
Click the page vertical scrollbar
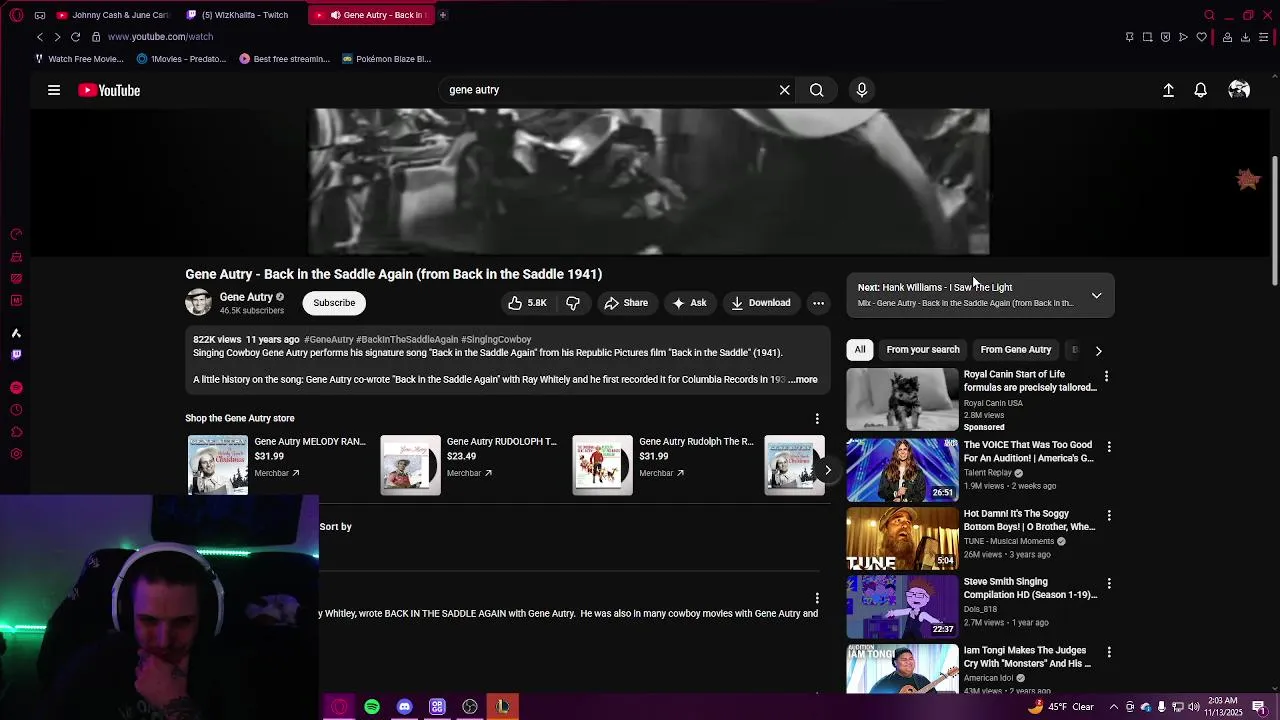pos(1274,220)
